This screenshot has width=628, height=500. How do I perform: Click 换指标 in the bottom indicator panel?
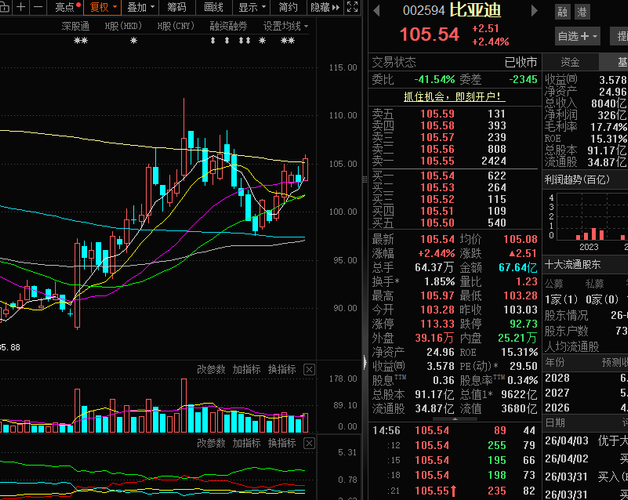coord(282,443)
